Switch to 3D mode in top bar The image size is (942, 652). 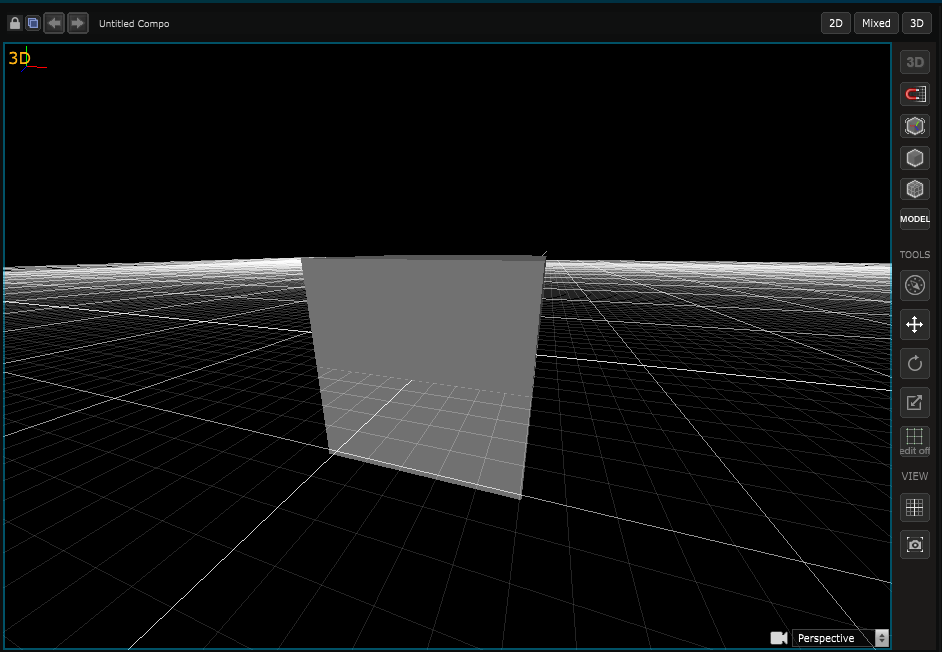pyautogui.click(x=917, y=23)
